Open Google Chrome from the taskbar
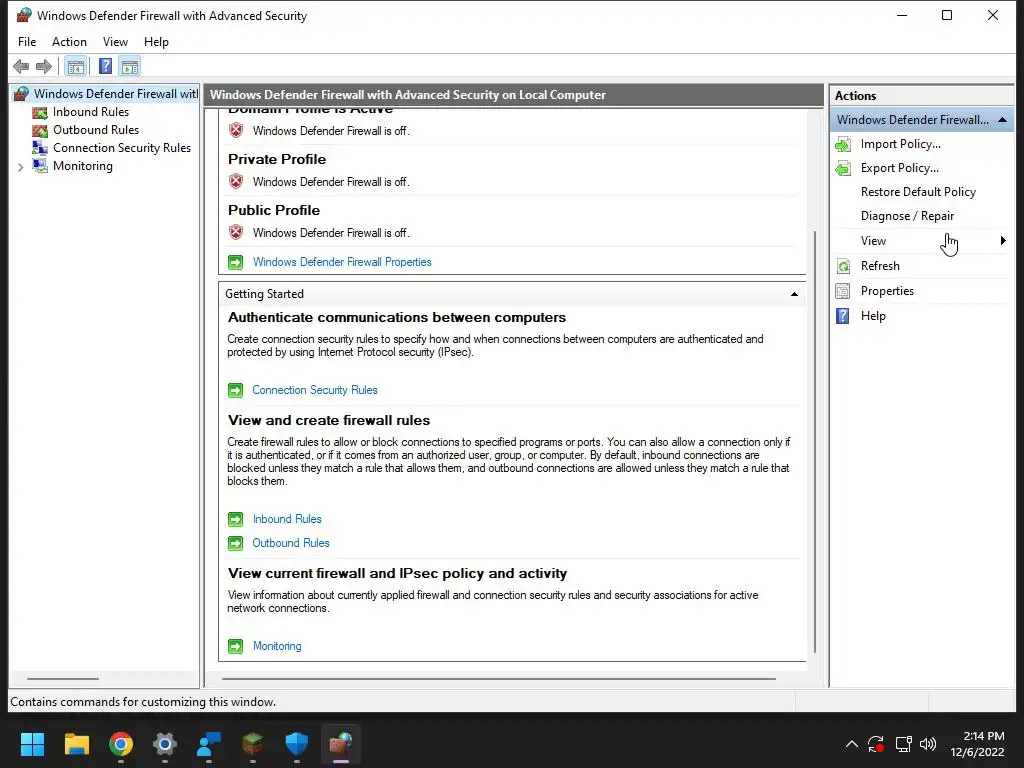 [121, 744]
